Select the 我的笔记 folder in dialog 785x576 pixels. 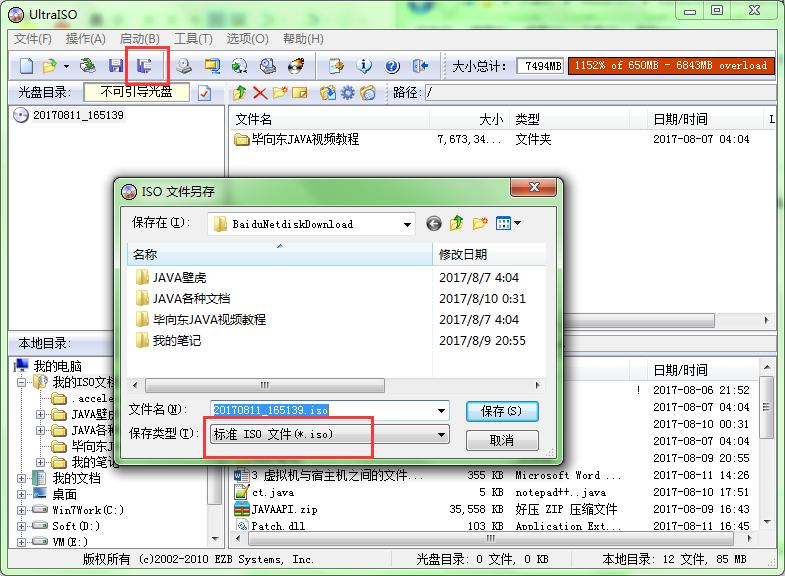[169, 341]
